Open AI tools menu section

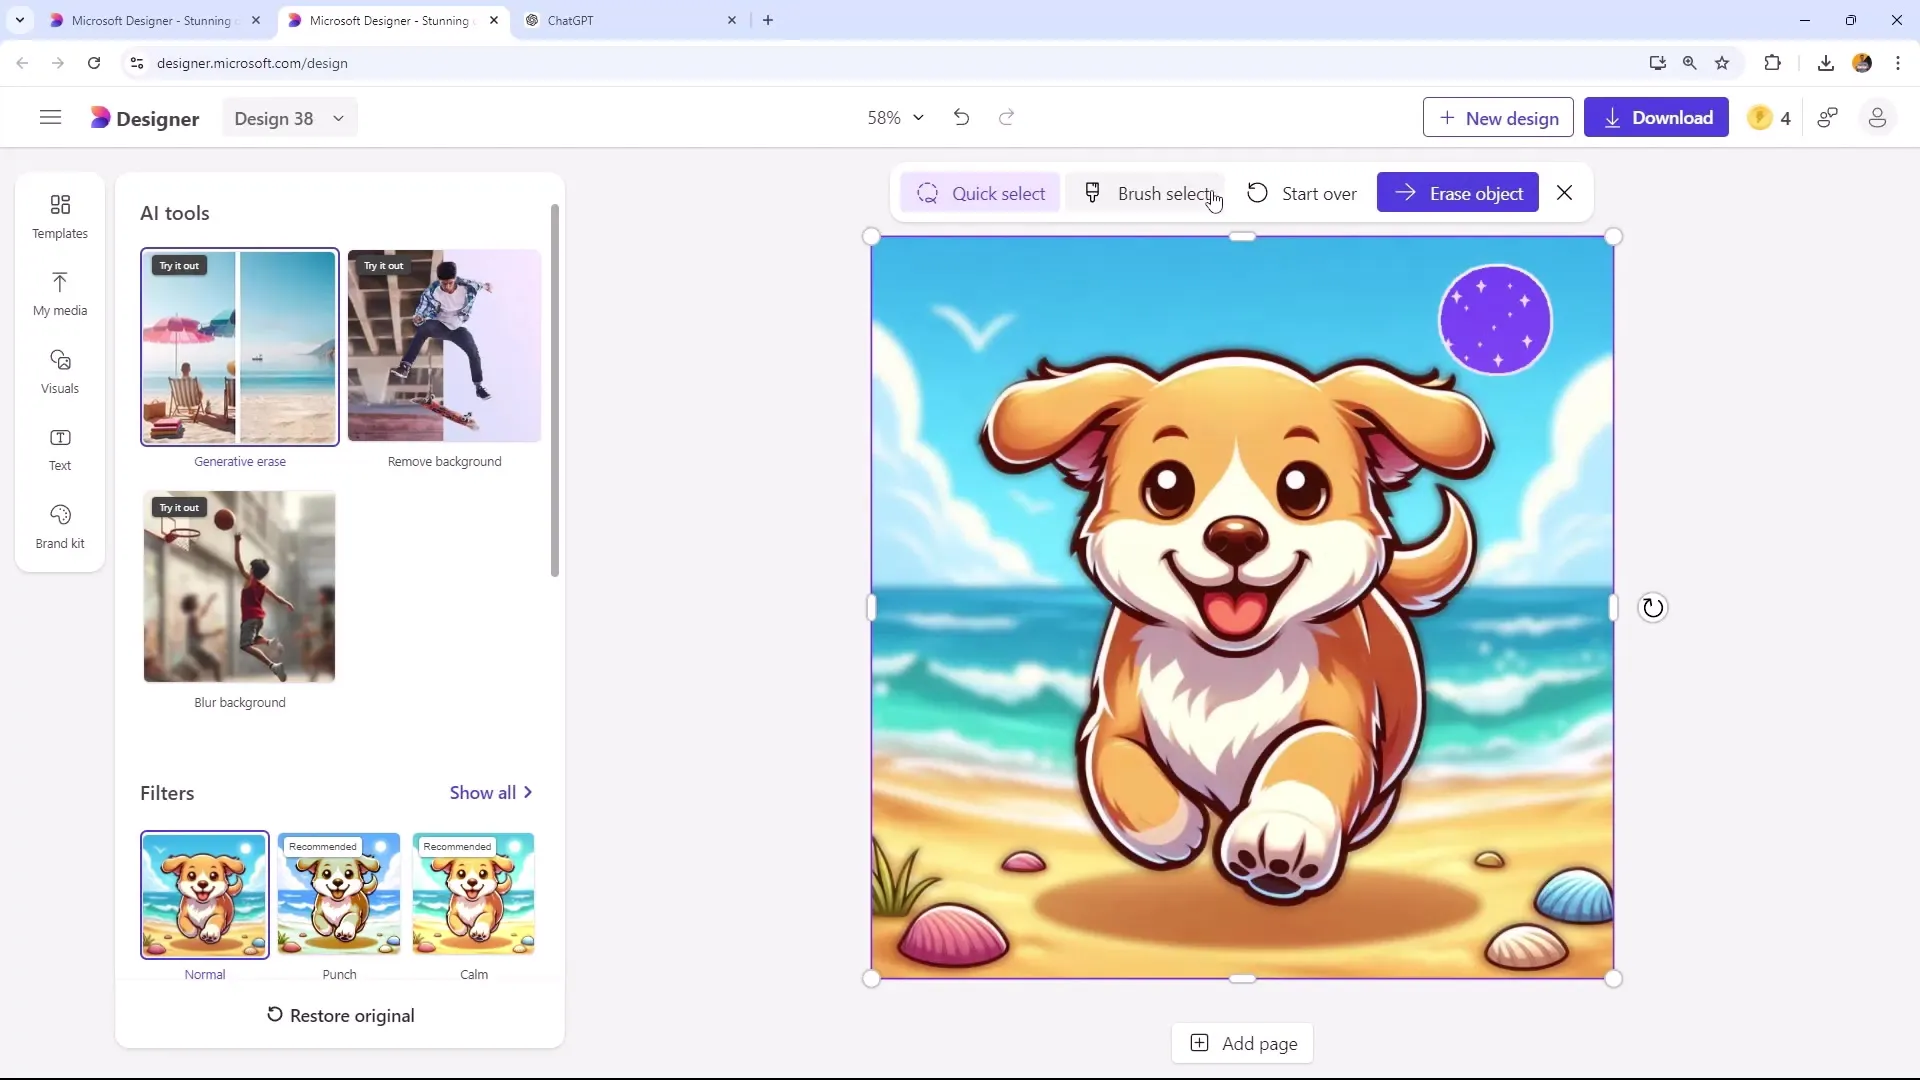175,212
